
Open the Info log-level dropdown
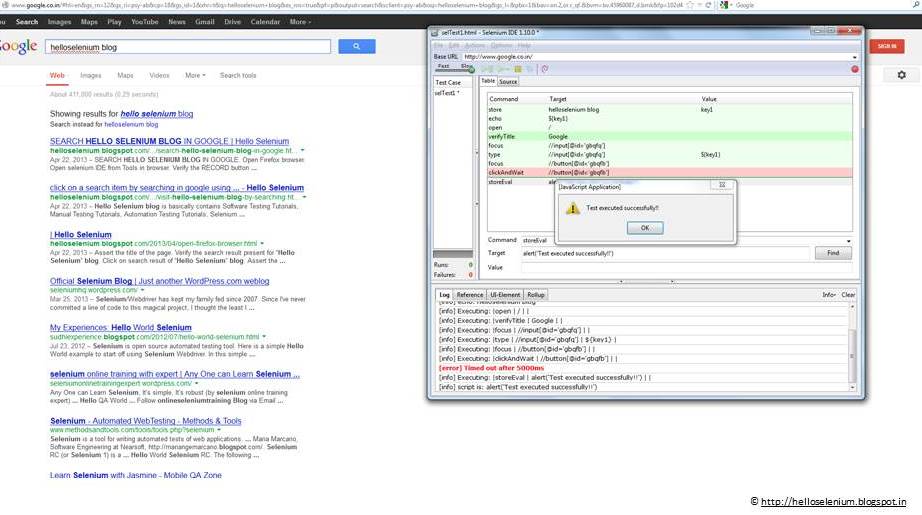point(829,295)
